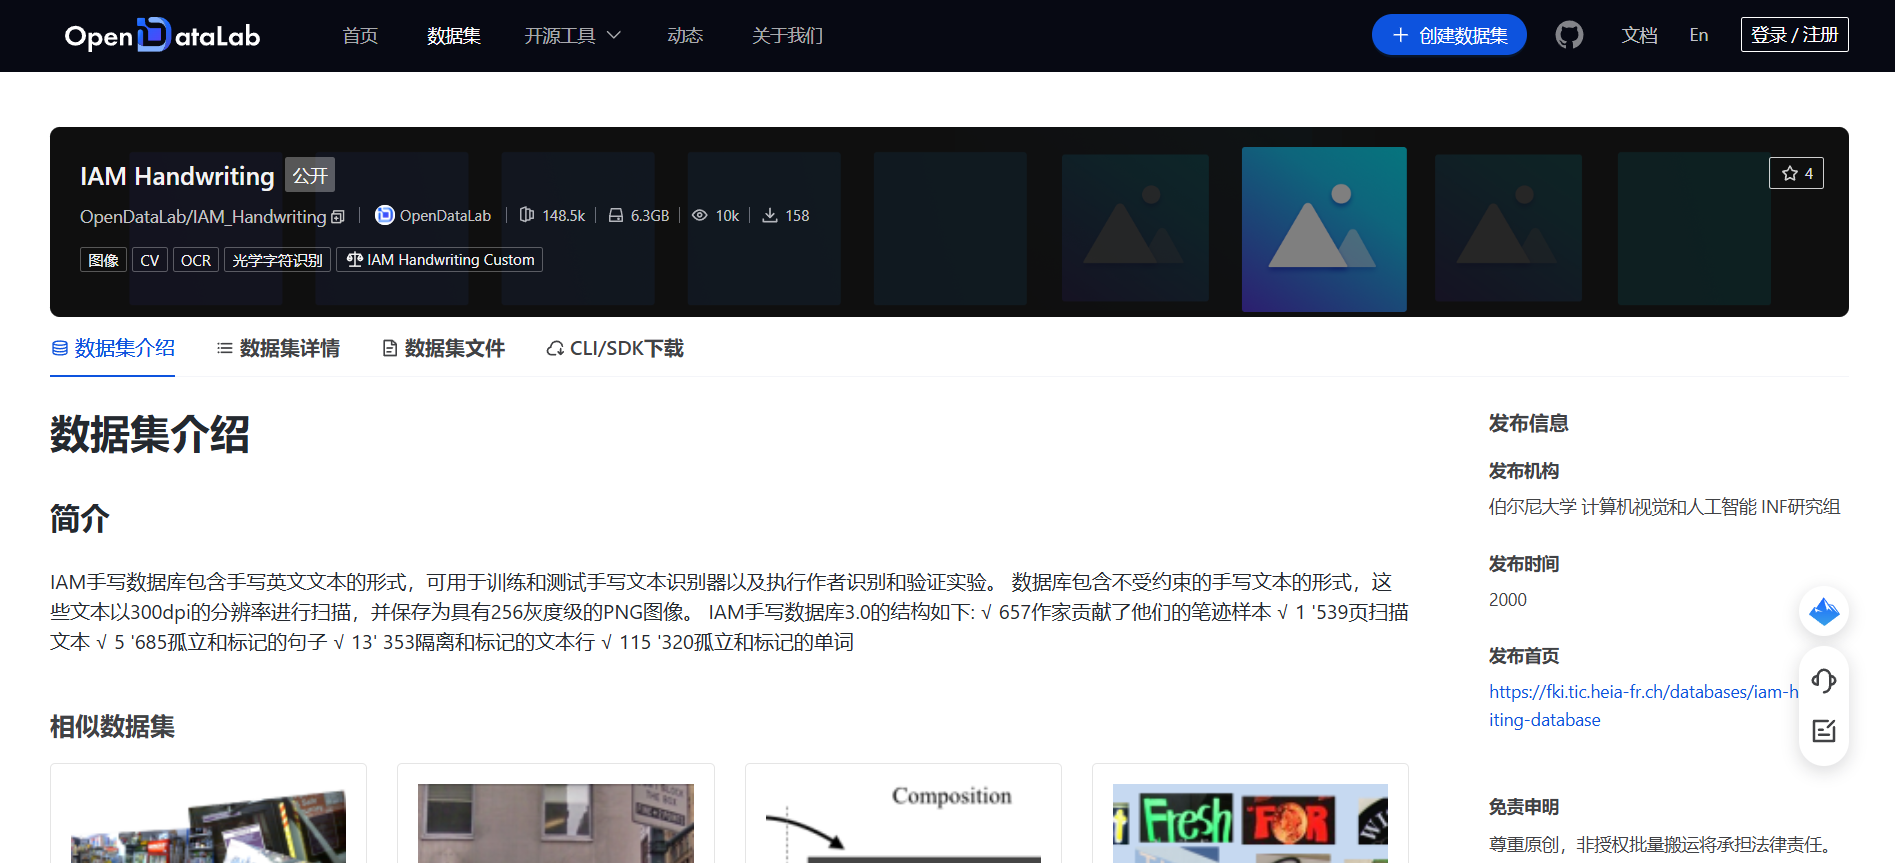This screenshot has height=863, width=1895.
Task: Click the storage icon beside 6.3GB
Action: tap(616, 215)
